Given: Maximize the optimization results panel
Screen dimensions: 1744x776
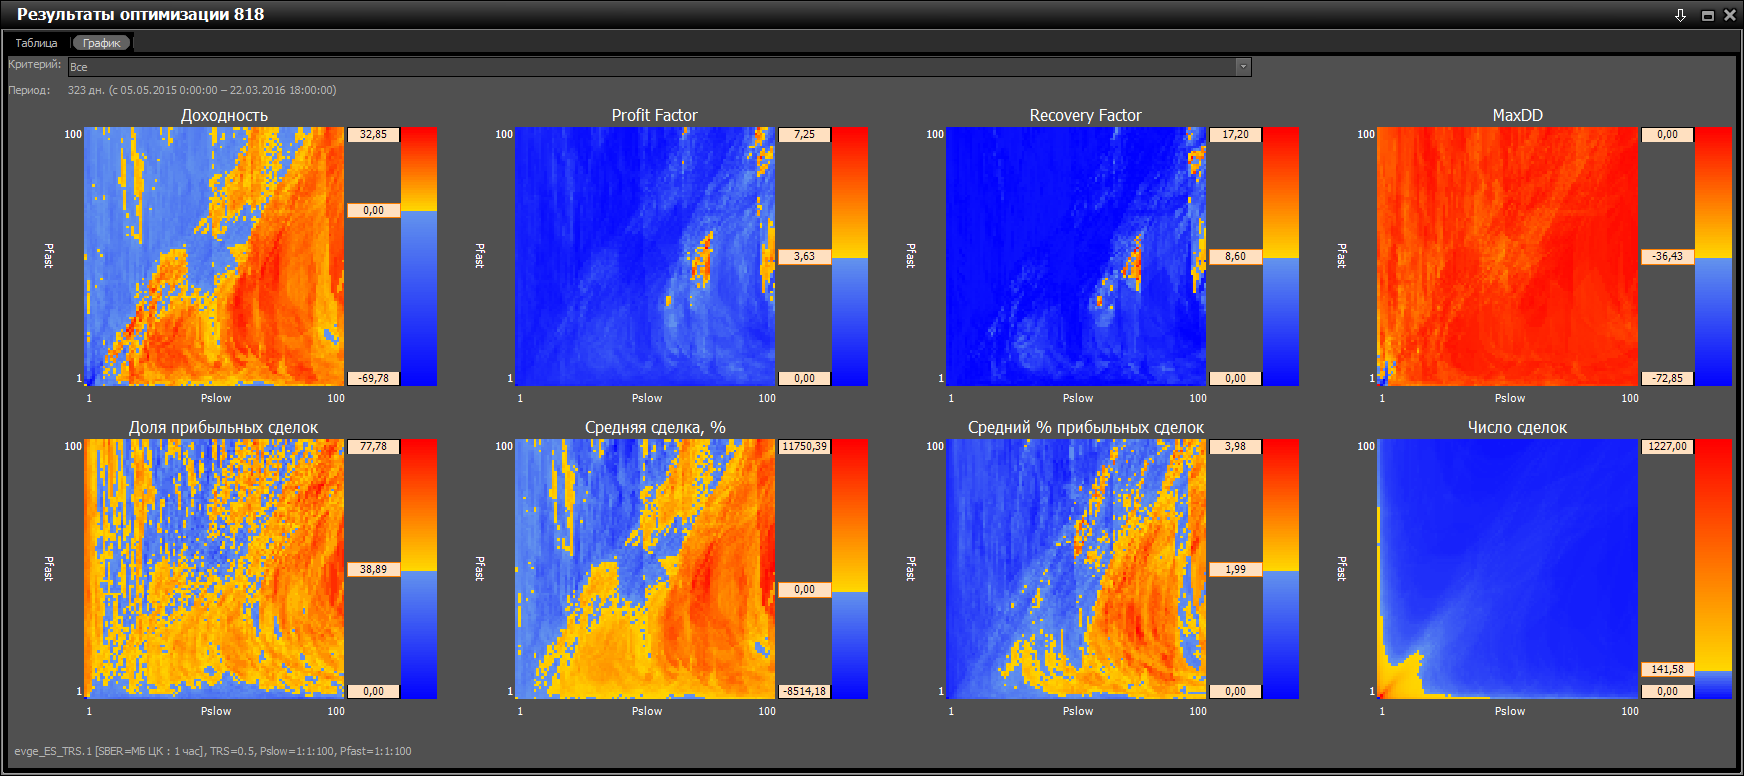Looking at the screenshot, I should coord(1707,15).
